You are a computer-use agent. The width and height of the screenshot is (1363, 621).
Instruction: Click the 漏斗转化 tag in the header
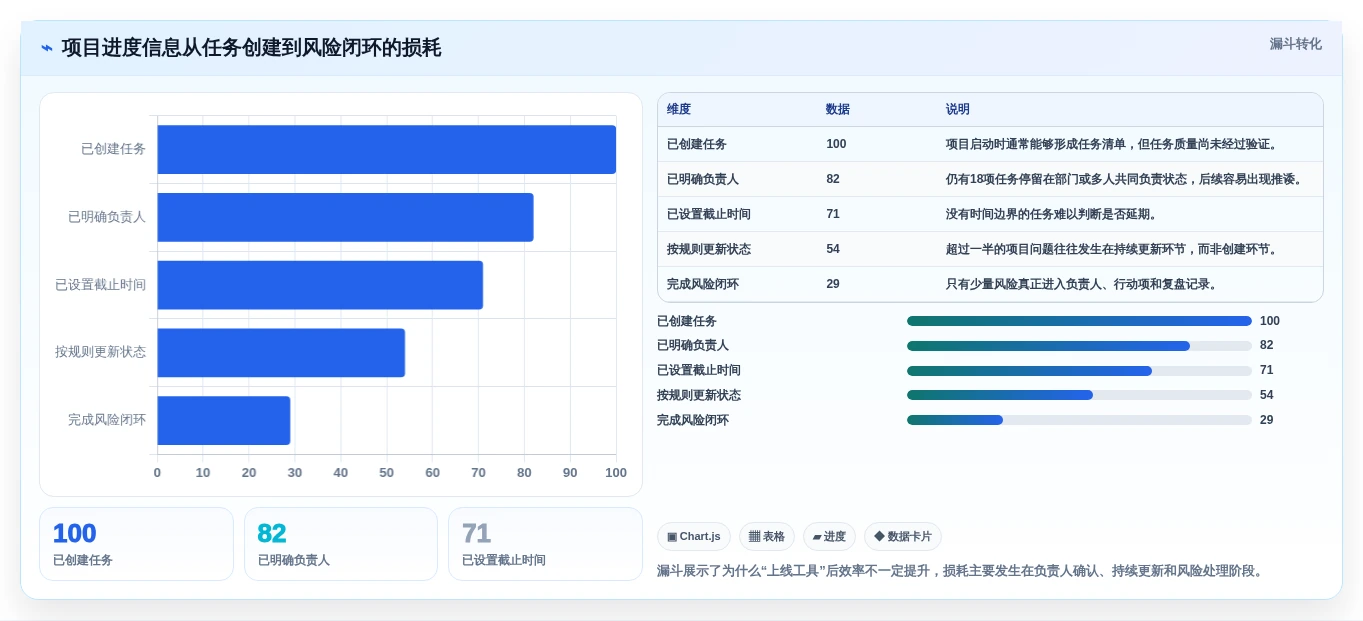pyautogui.click(x=1295, y=44)
